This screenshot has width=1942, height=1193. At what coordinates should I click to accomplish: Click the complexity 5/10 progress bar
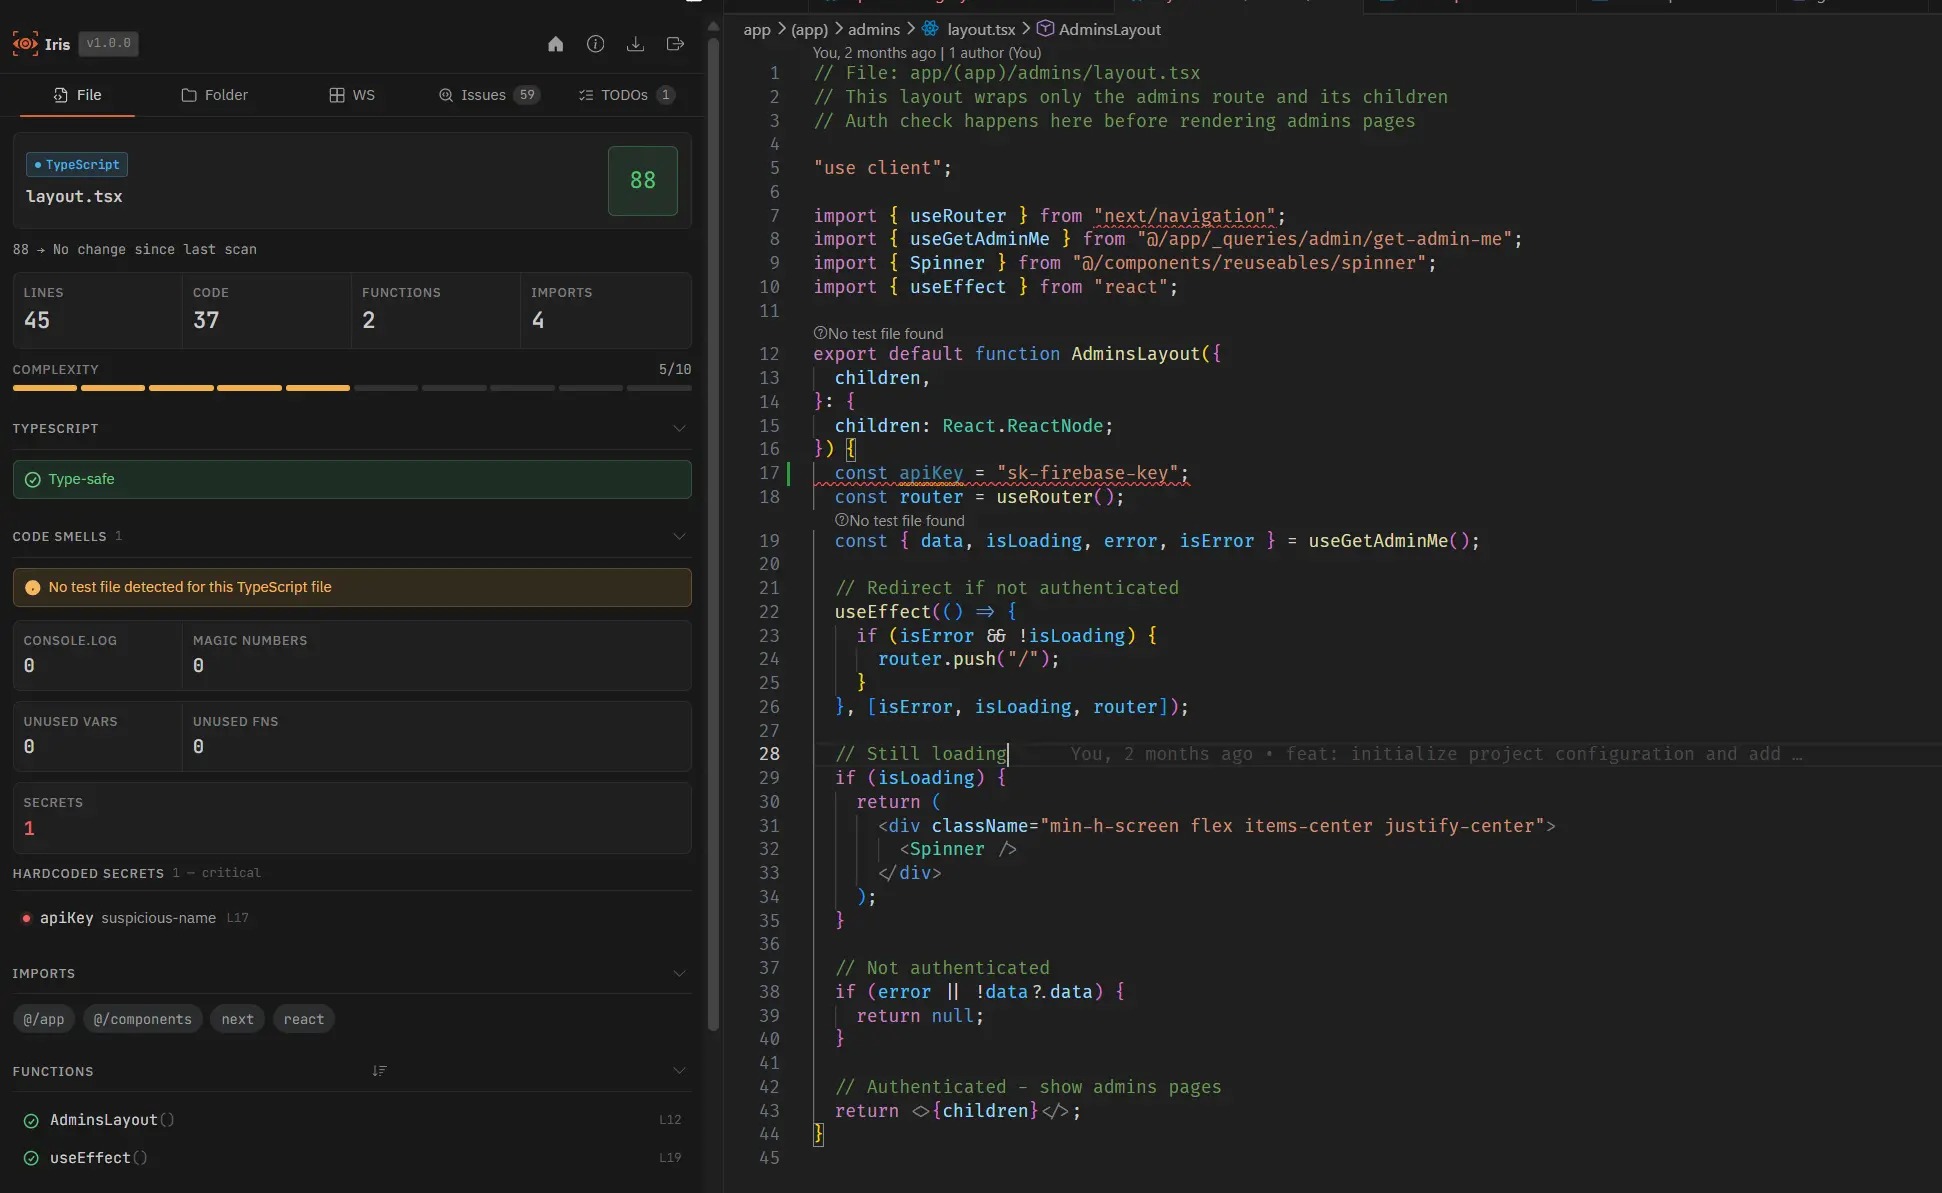pyautogui.click(x=352, y=388)
